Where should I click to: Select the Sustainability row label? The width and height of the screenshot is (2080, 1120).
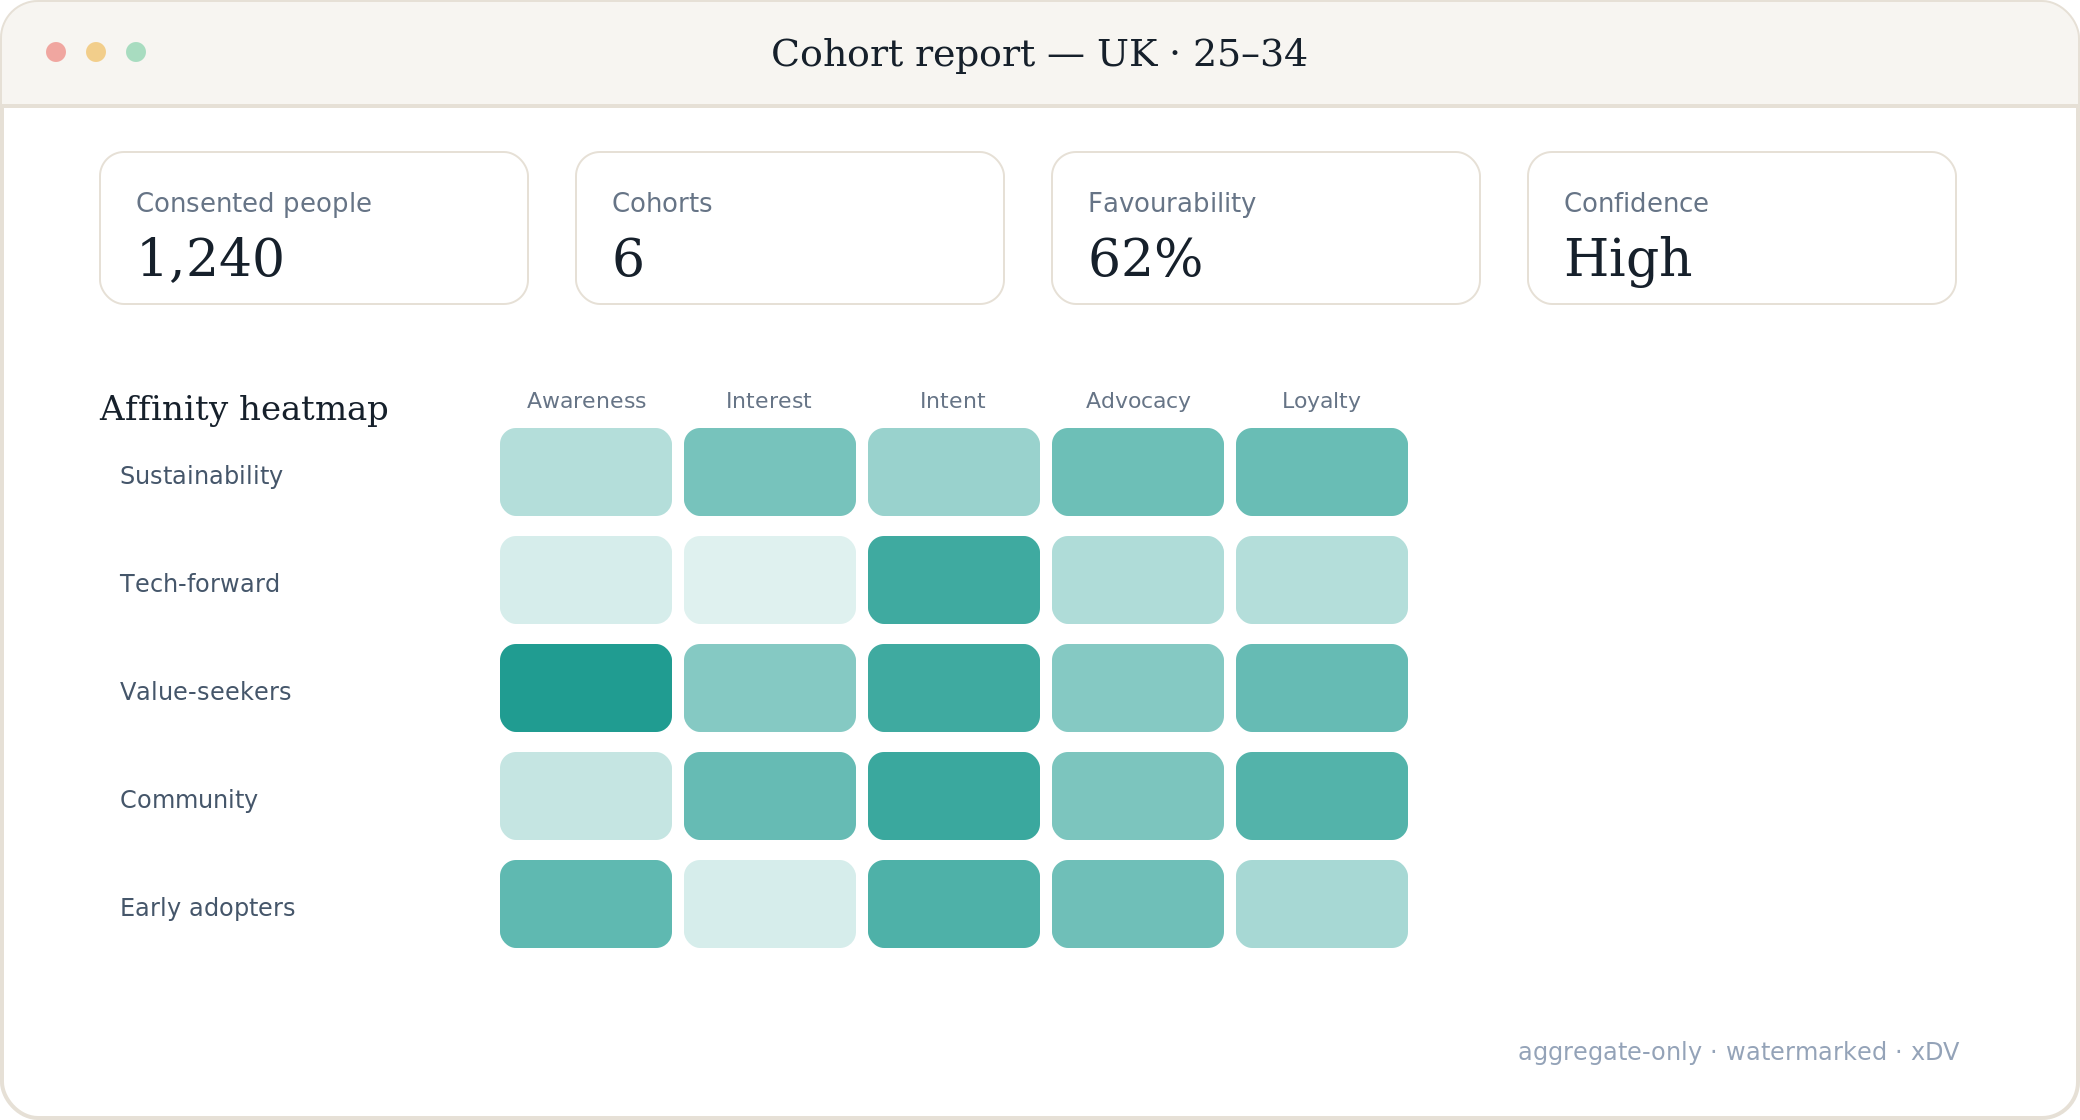201,476
